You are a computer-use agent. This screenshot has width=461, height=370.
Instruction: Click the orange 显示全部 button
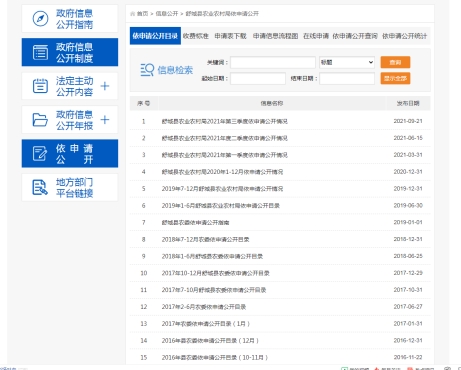(x=395, y=79)
